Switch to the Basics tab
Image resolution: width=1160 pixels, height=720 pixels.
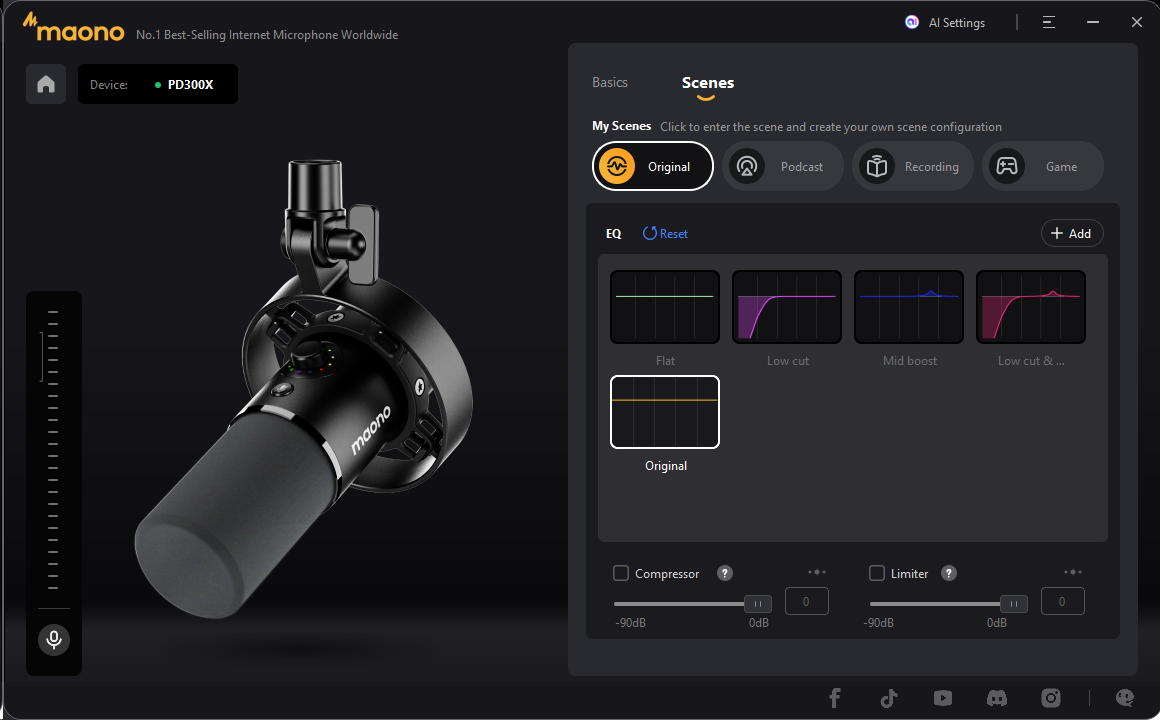(610, 83)
